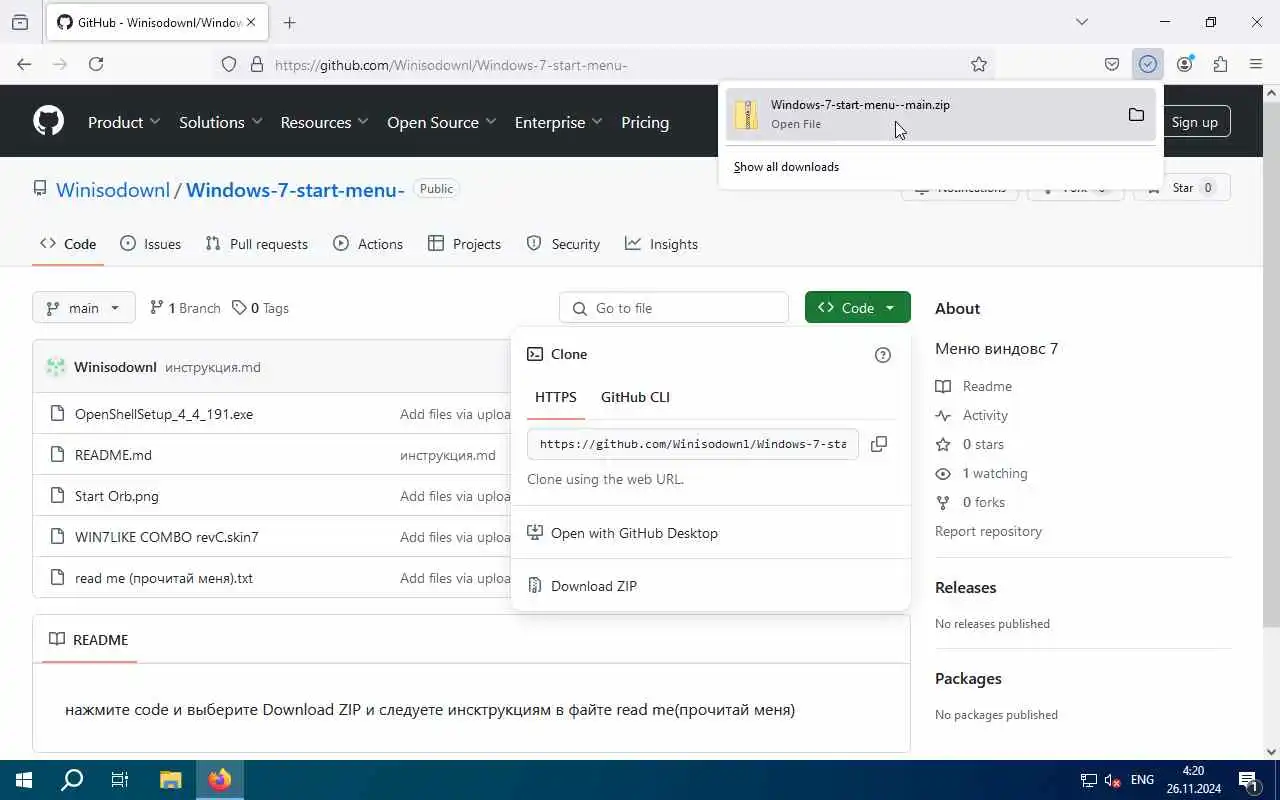Open 1 Branch link
Image resolution: width=1280 pixels, height=800 pixels.
click(x=185, y=308)
